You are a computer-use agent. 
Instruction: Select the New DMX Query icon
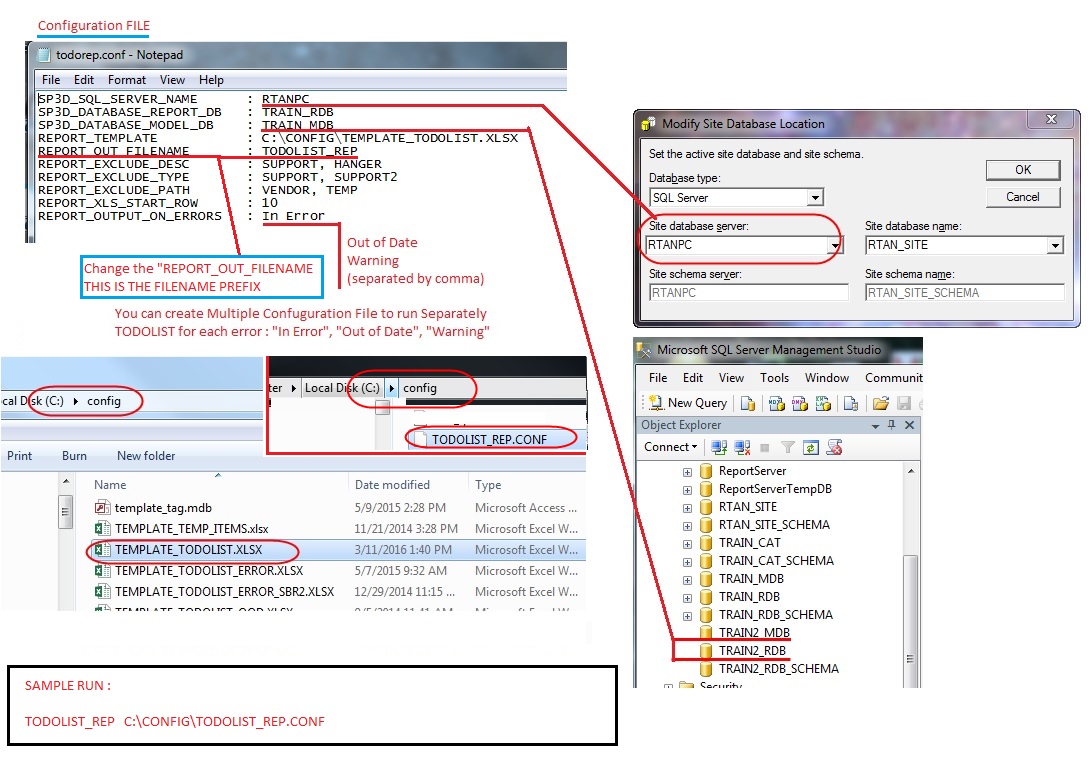pos(800,404)
